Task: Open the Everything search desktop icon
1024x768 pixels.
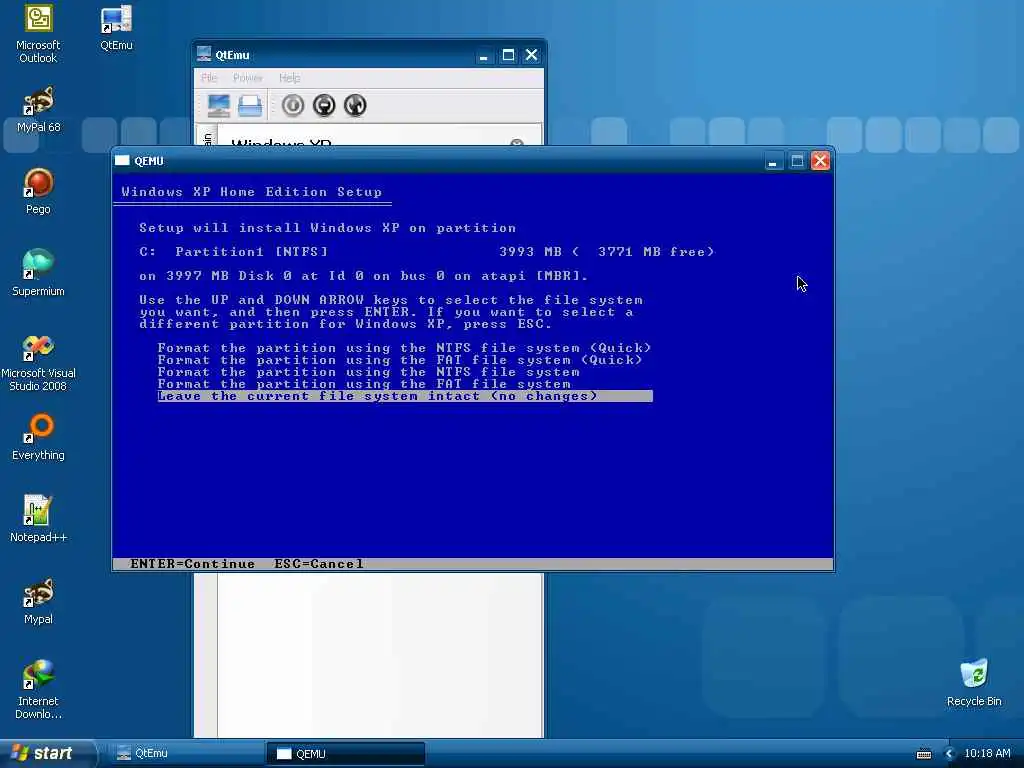Action: (38, 438)
